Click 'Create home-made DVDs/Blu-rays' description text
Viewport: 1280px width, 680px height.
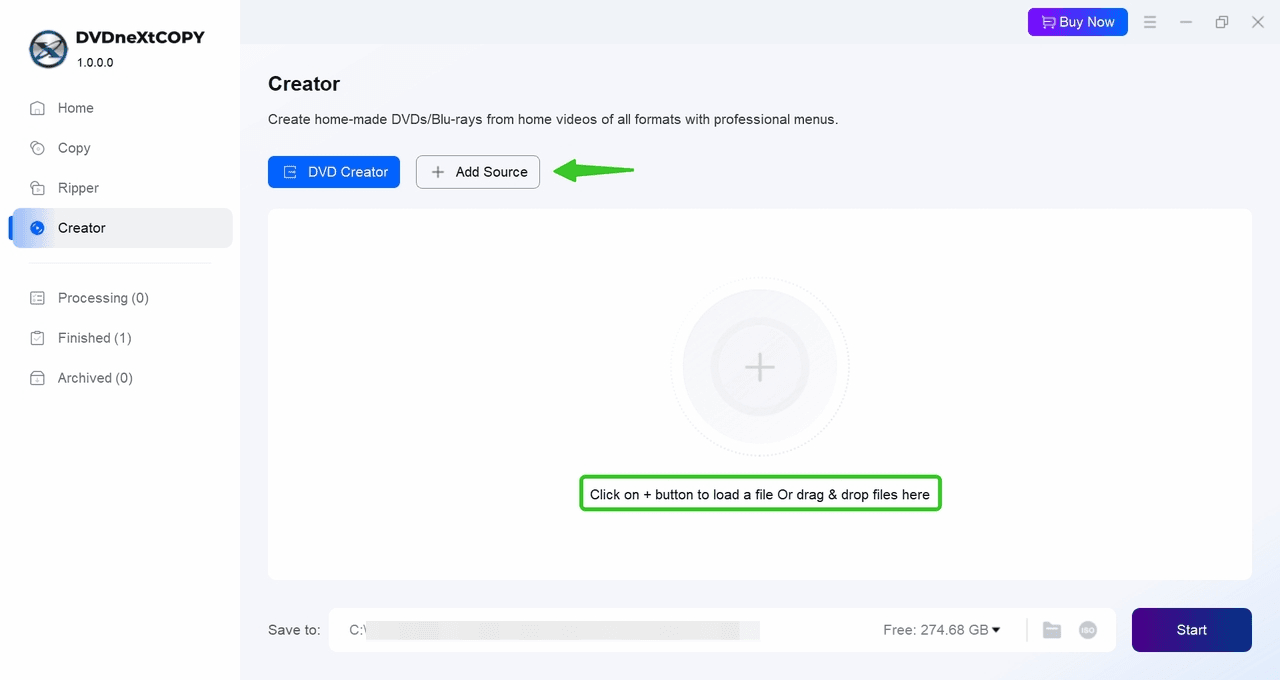(553, 119)
